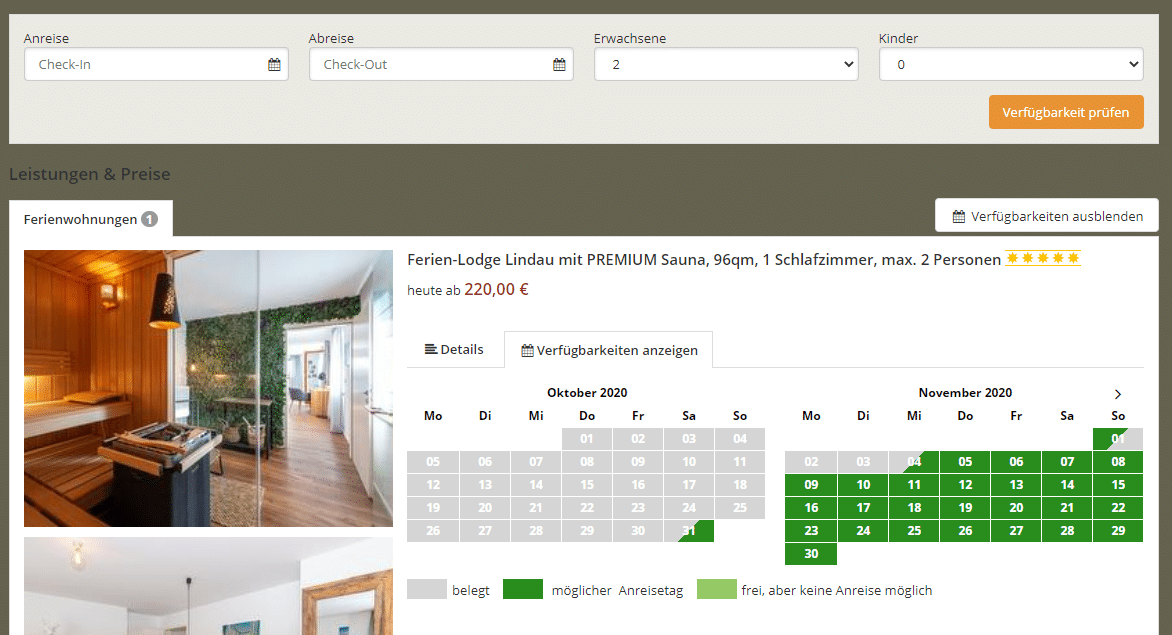Open the Ferien-Lodge Lindau title link
The height and width of the screenshot is (635, 1172).
703,260
